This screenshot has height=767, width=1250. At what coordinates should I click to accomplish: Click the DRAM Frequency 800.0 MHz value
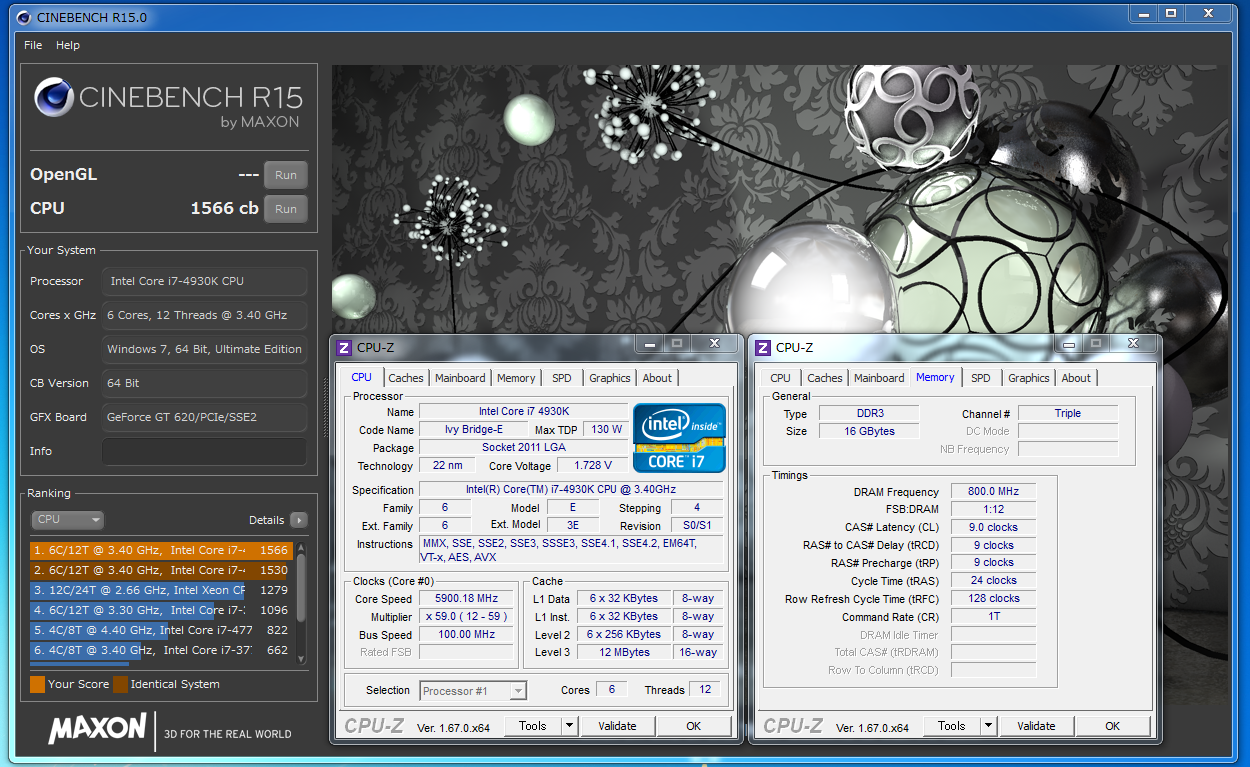995,492
